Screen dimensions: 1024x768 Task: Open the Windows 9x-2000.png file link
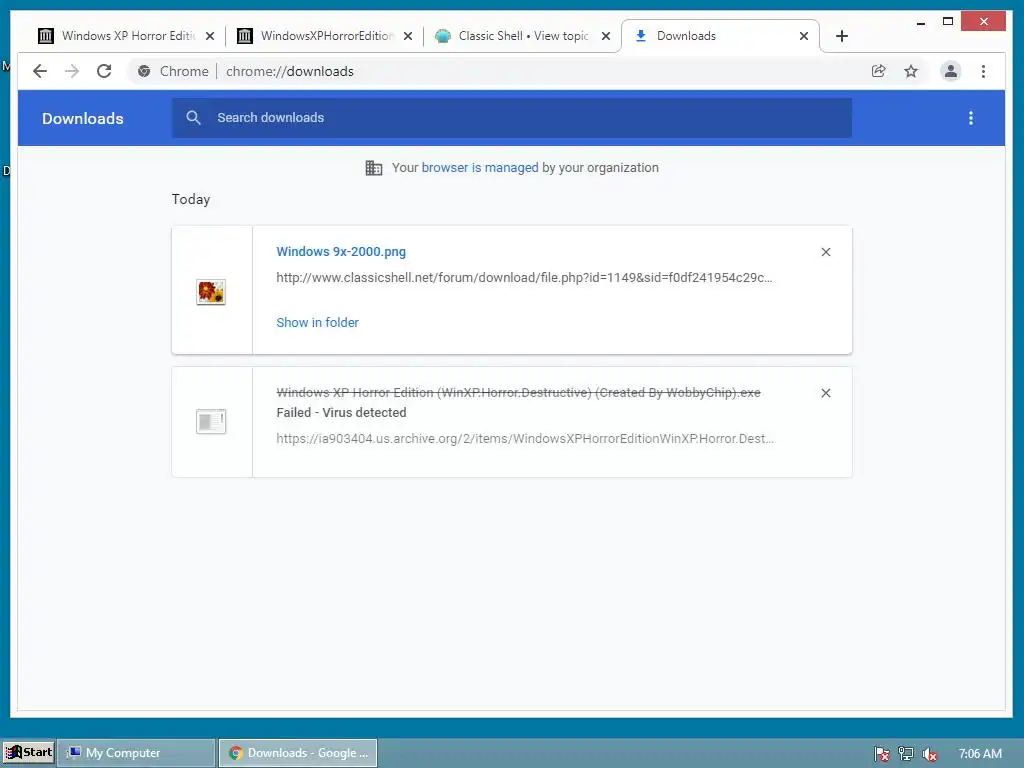pos(341,251)
